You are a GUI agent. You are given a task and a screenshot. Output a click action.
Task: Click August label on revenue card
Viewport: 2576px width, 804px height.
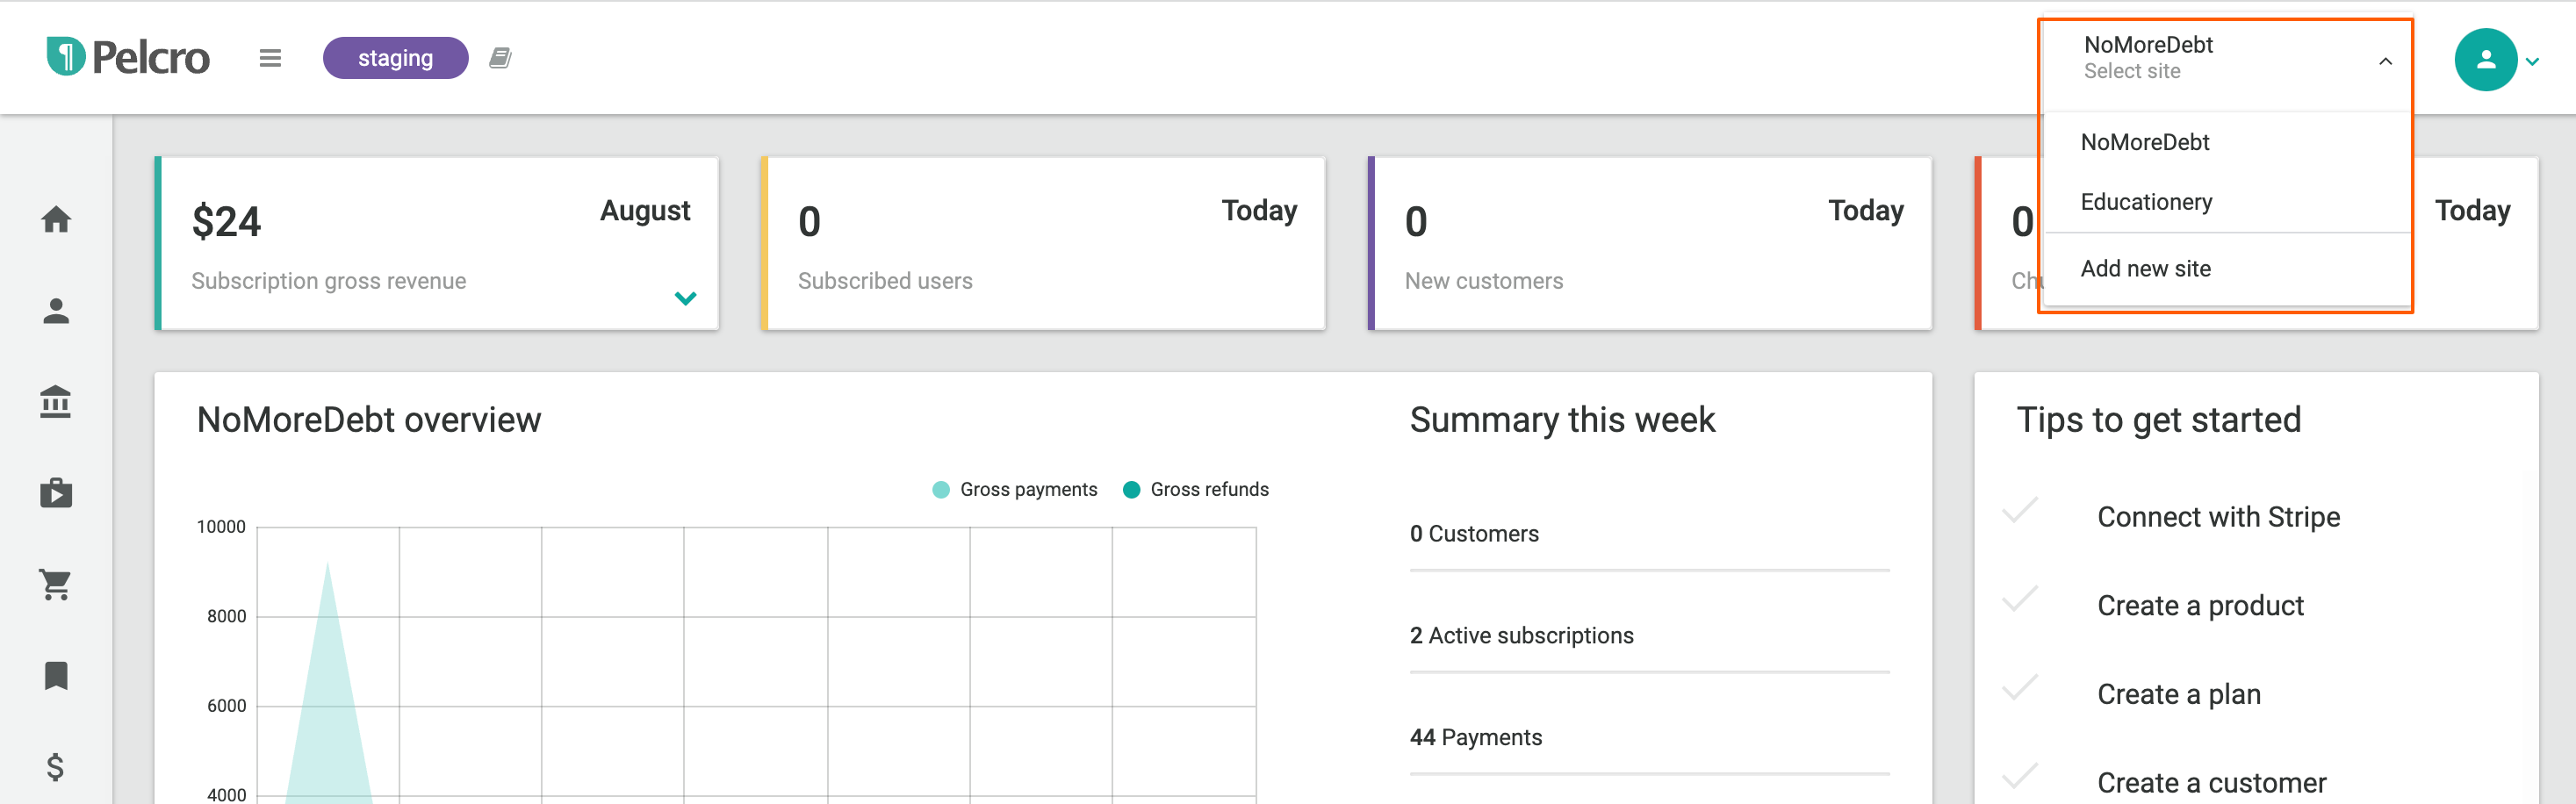point(645,211)
